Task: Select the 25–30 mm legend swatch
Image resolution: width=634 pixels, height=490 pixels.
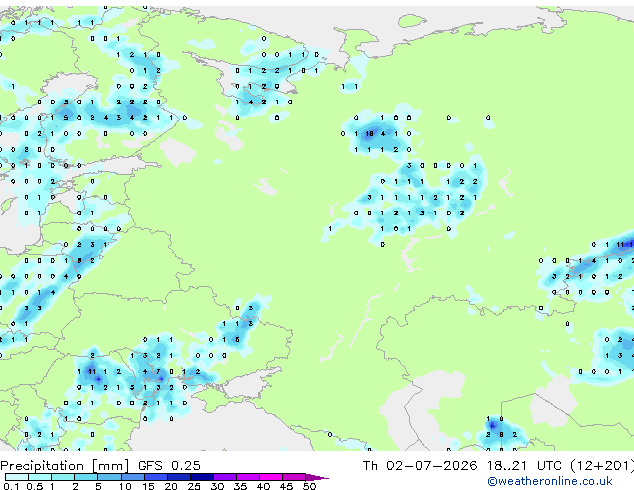Action: pyautogui.click(x=202, y=477)
